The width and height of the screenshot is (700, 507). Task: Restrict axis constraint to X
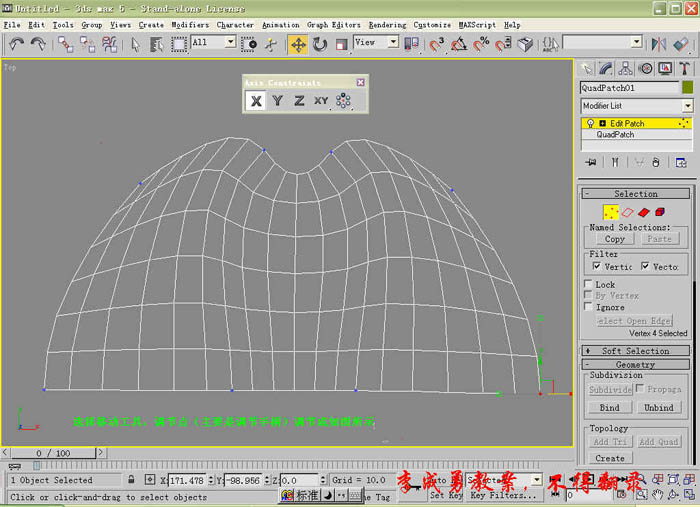pos(256,101)
